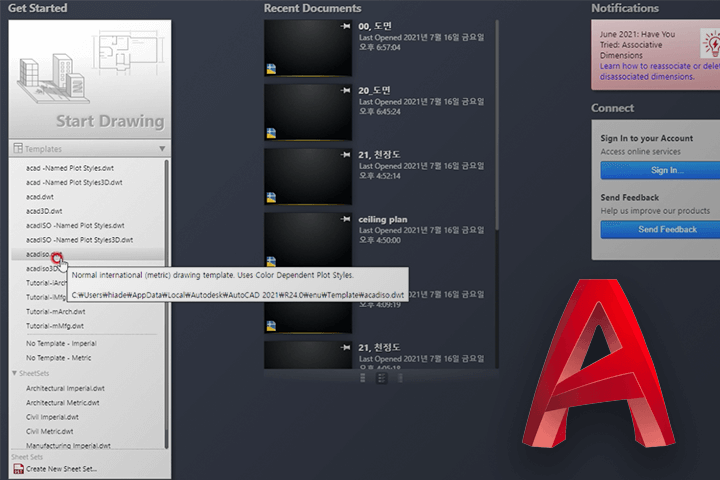This screenshot has height=480, width=720.
Task: Collapse the SheetSets group triangle
Action: [14, 373]
